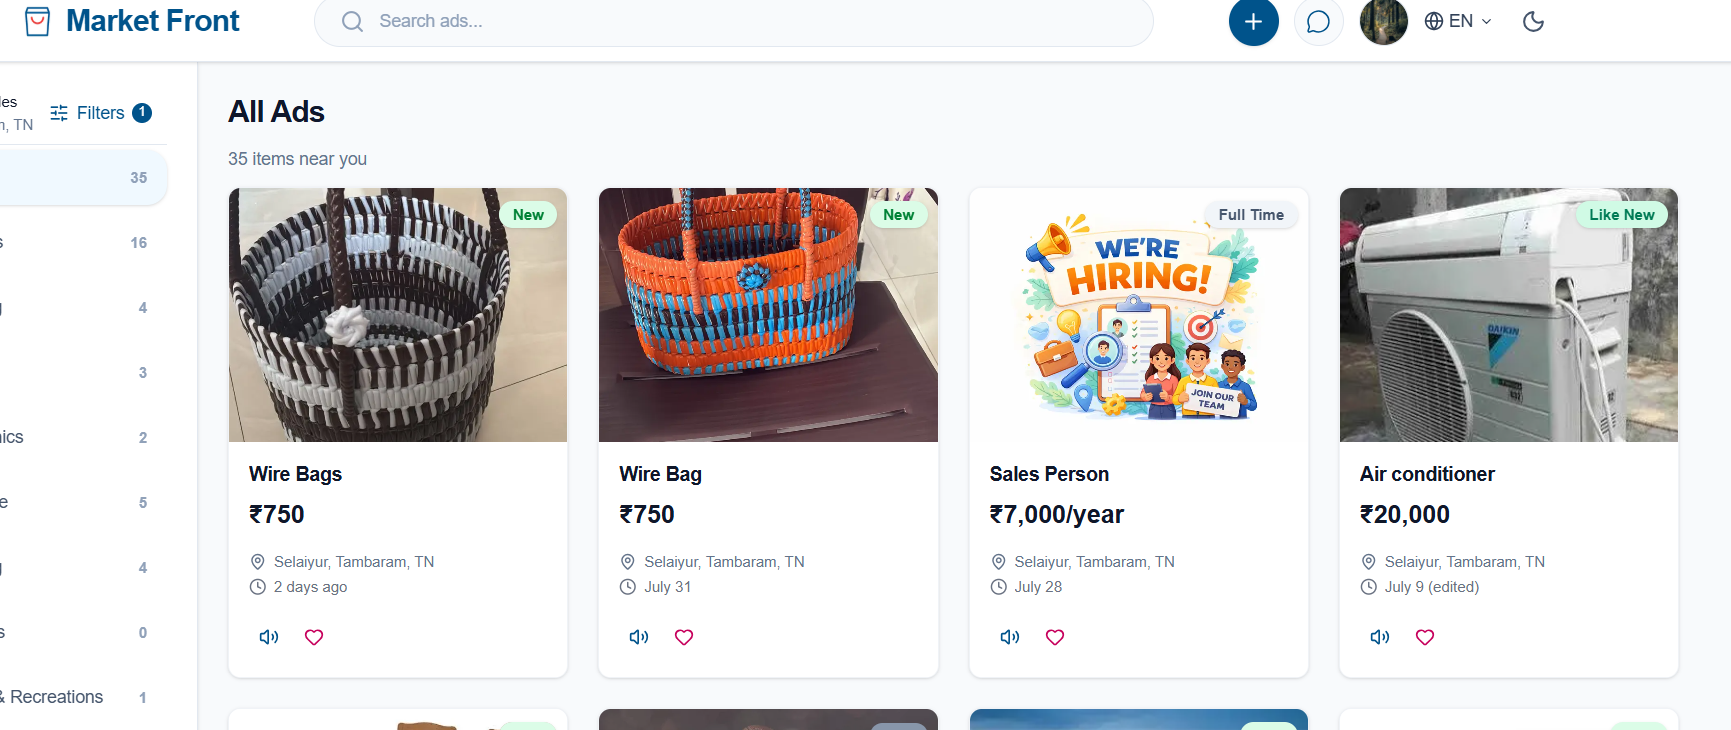Click the speaker icon on Sales Person card
Screen dimensions: 1731x730
(x=1010, y=637)
